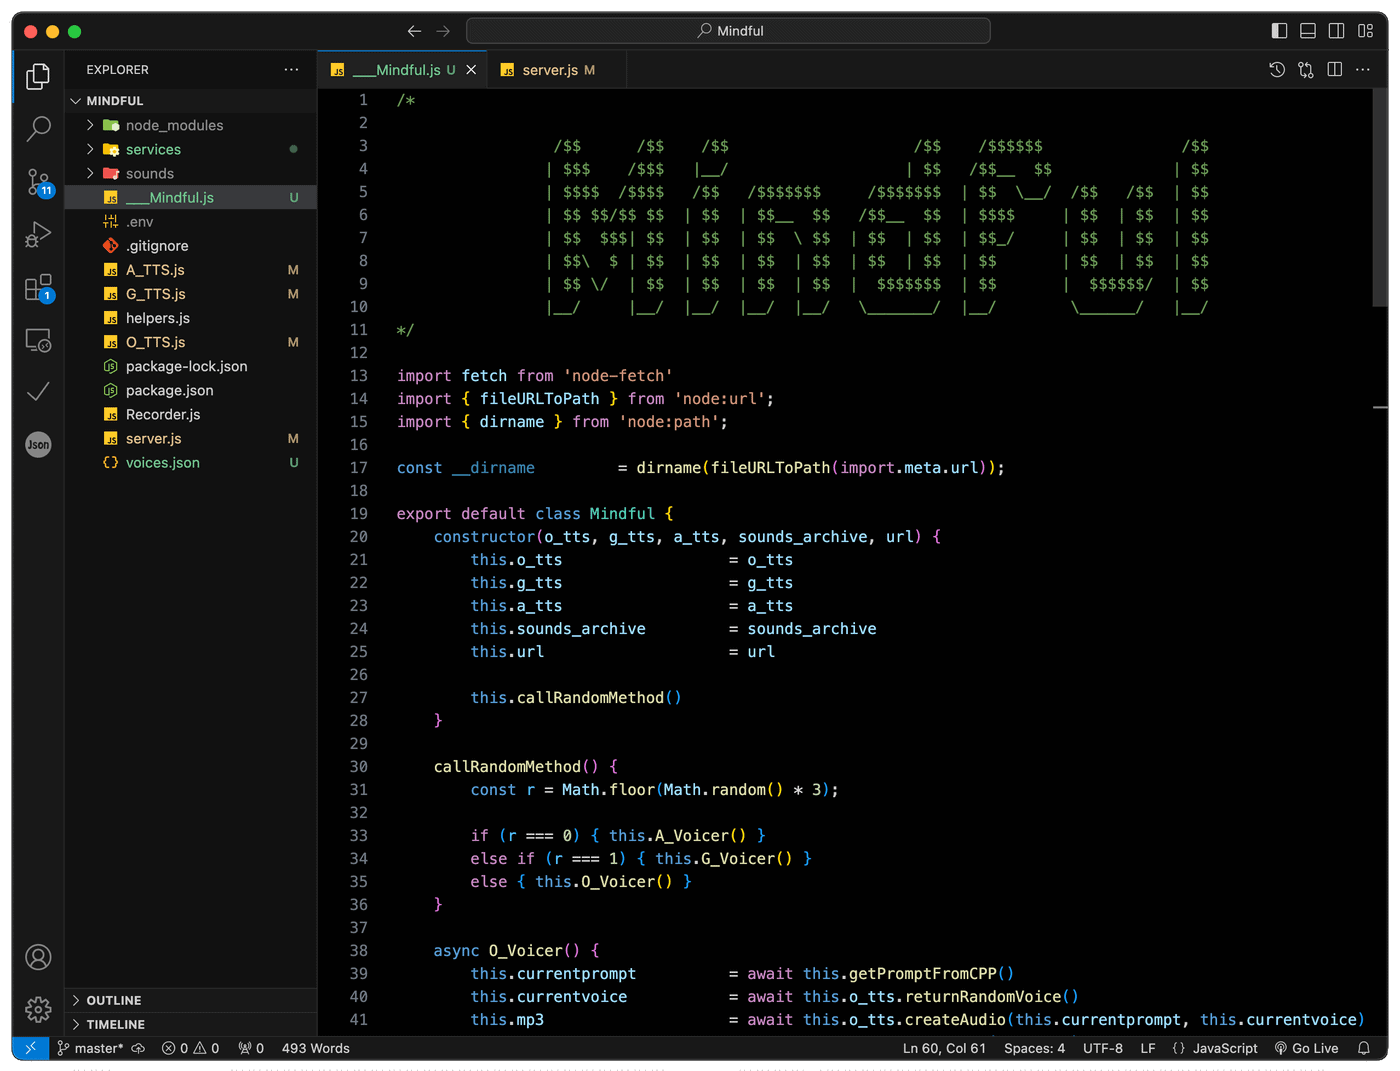The image size is (1400, 1071).
Task: Expand the OUTLINE section
Action: point(113,1000)
